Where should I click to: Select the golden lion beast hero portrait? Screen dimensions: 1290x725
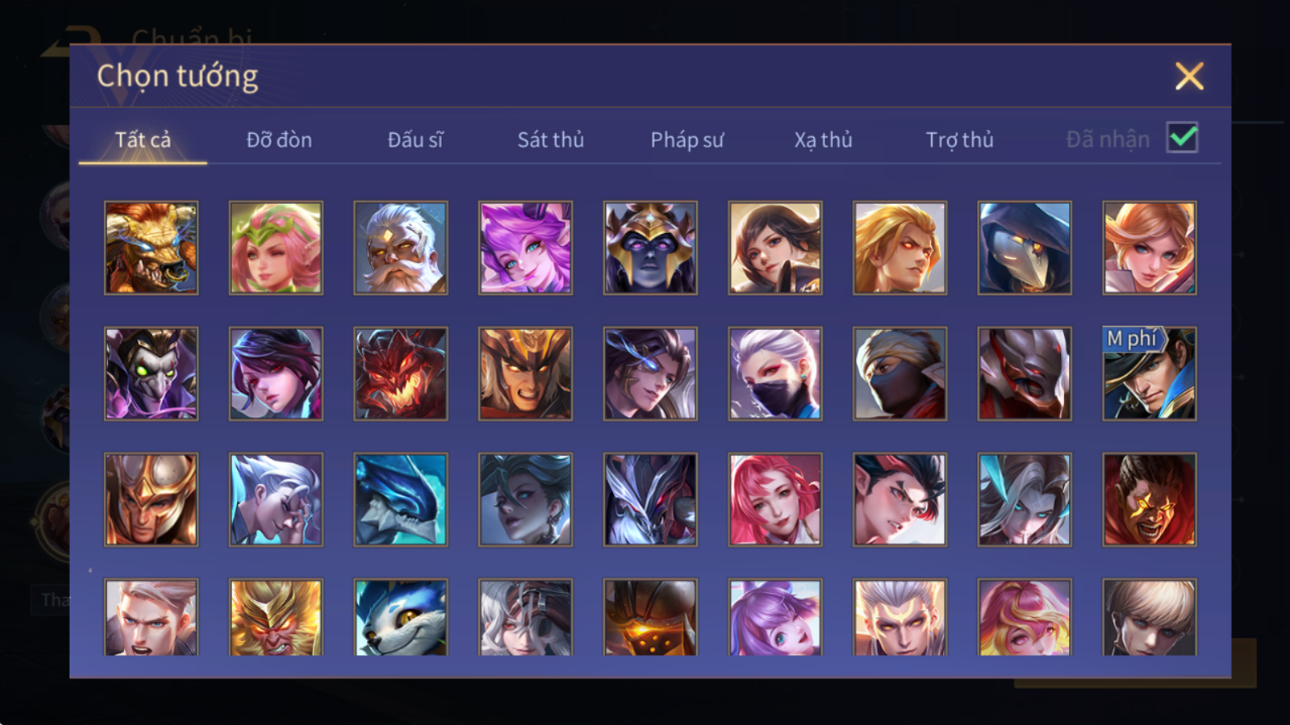(151, 248)
